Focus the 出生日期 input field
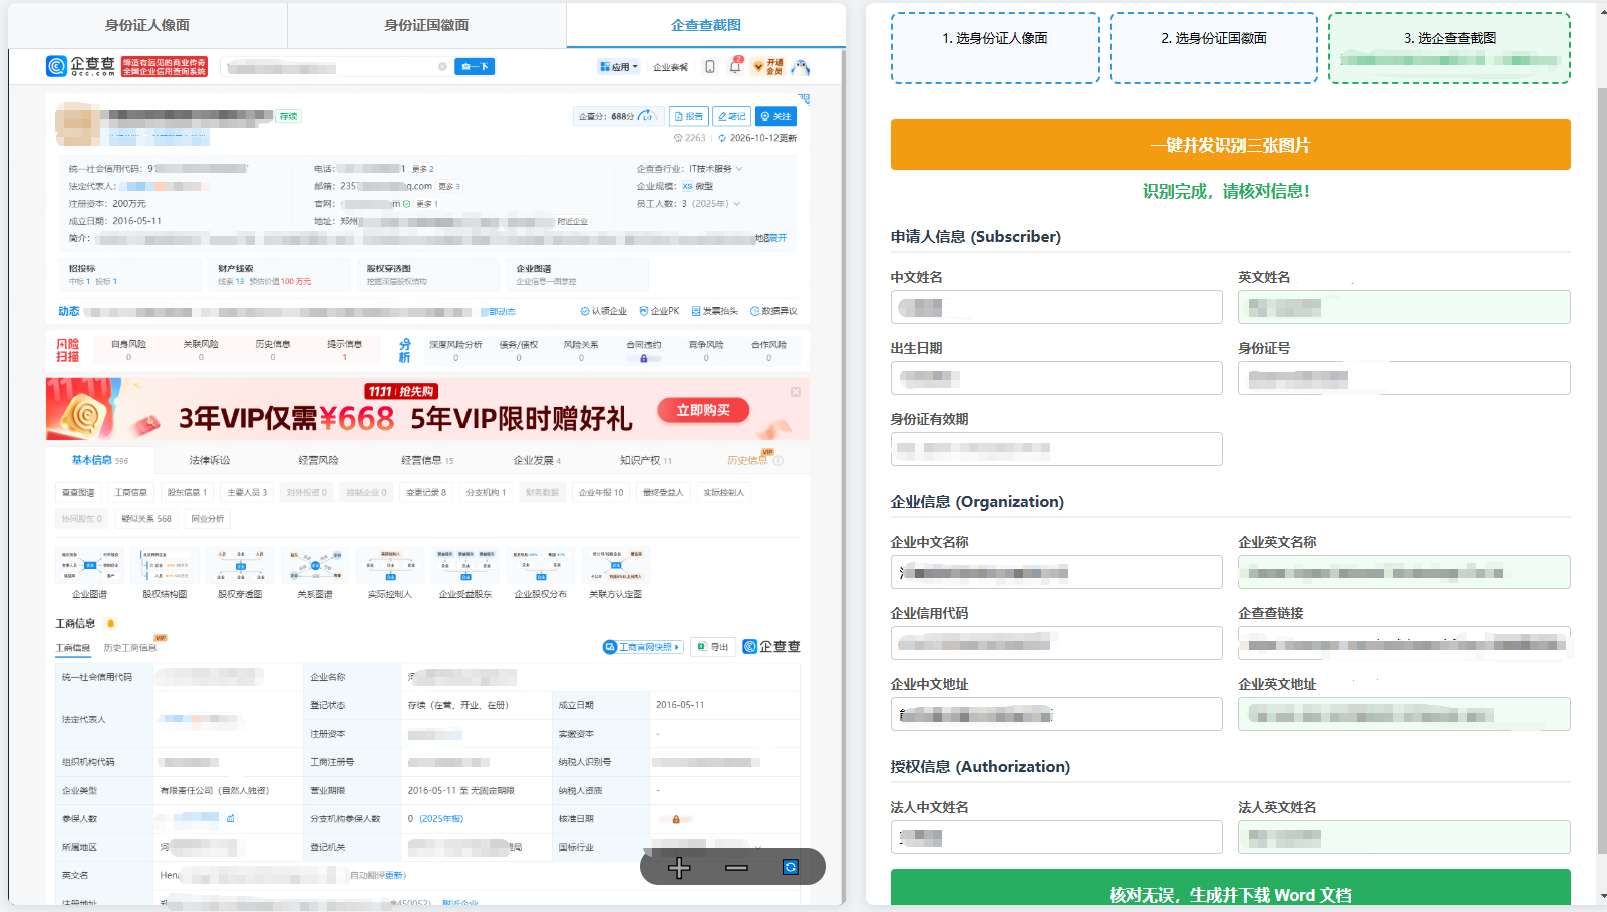Screen dimensions: 1607x912 pos(1057,378)
